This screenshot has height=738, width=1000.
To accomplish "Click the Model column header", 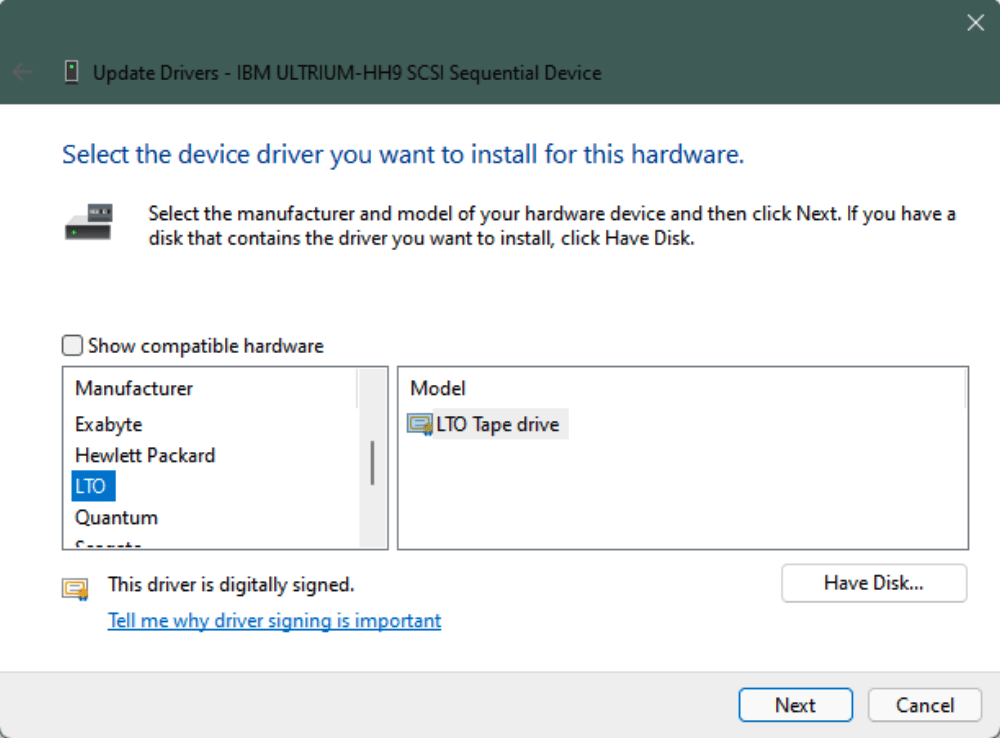I will [438, 388].
